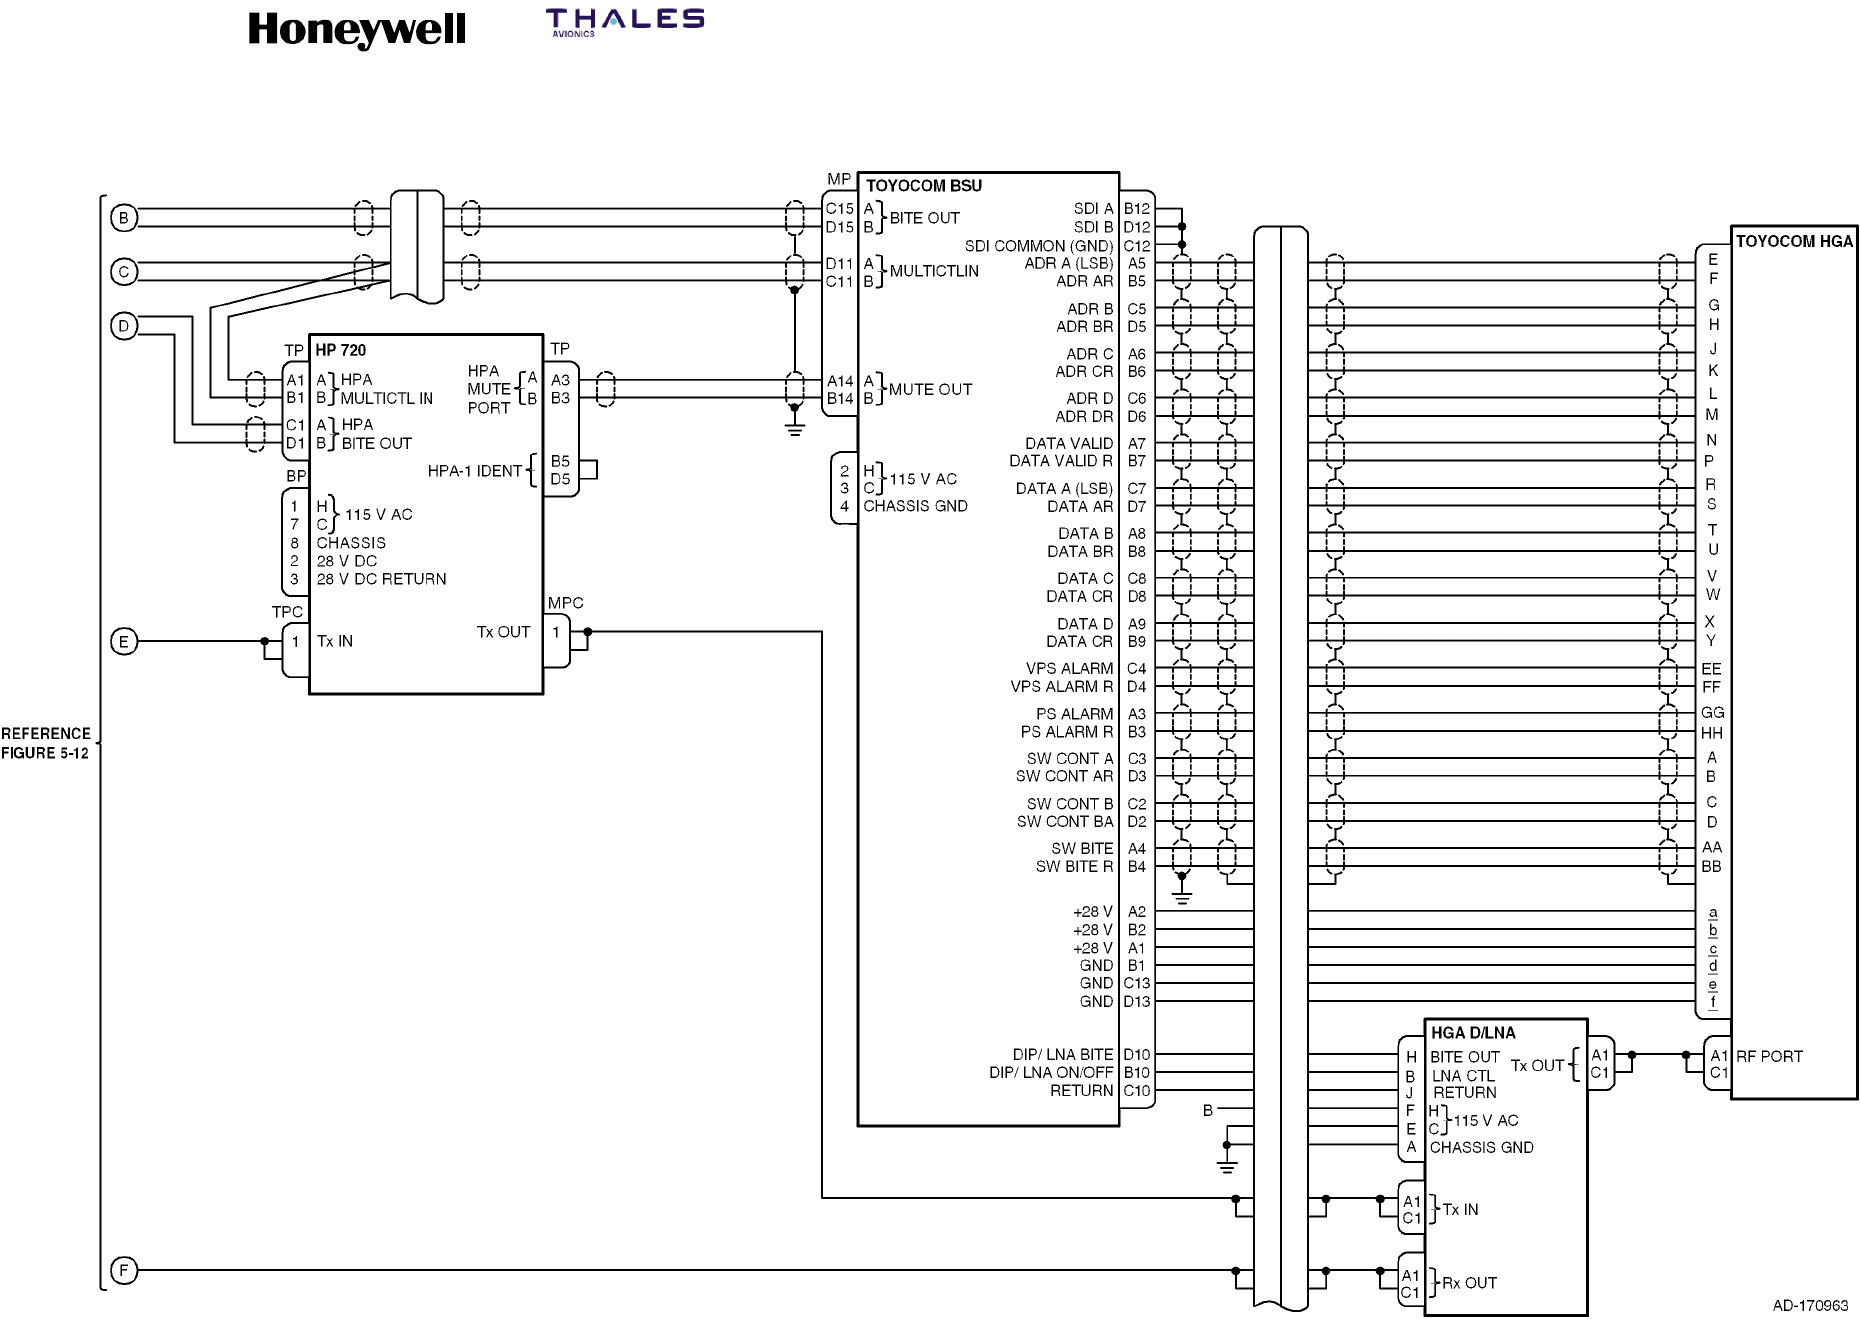Image resolution: width=1860 pixels, height=1319 pixels.
Task: Click the TOYOCOM BSU block title
Action: coord(924,186)
